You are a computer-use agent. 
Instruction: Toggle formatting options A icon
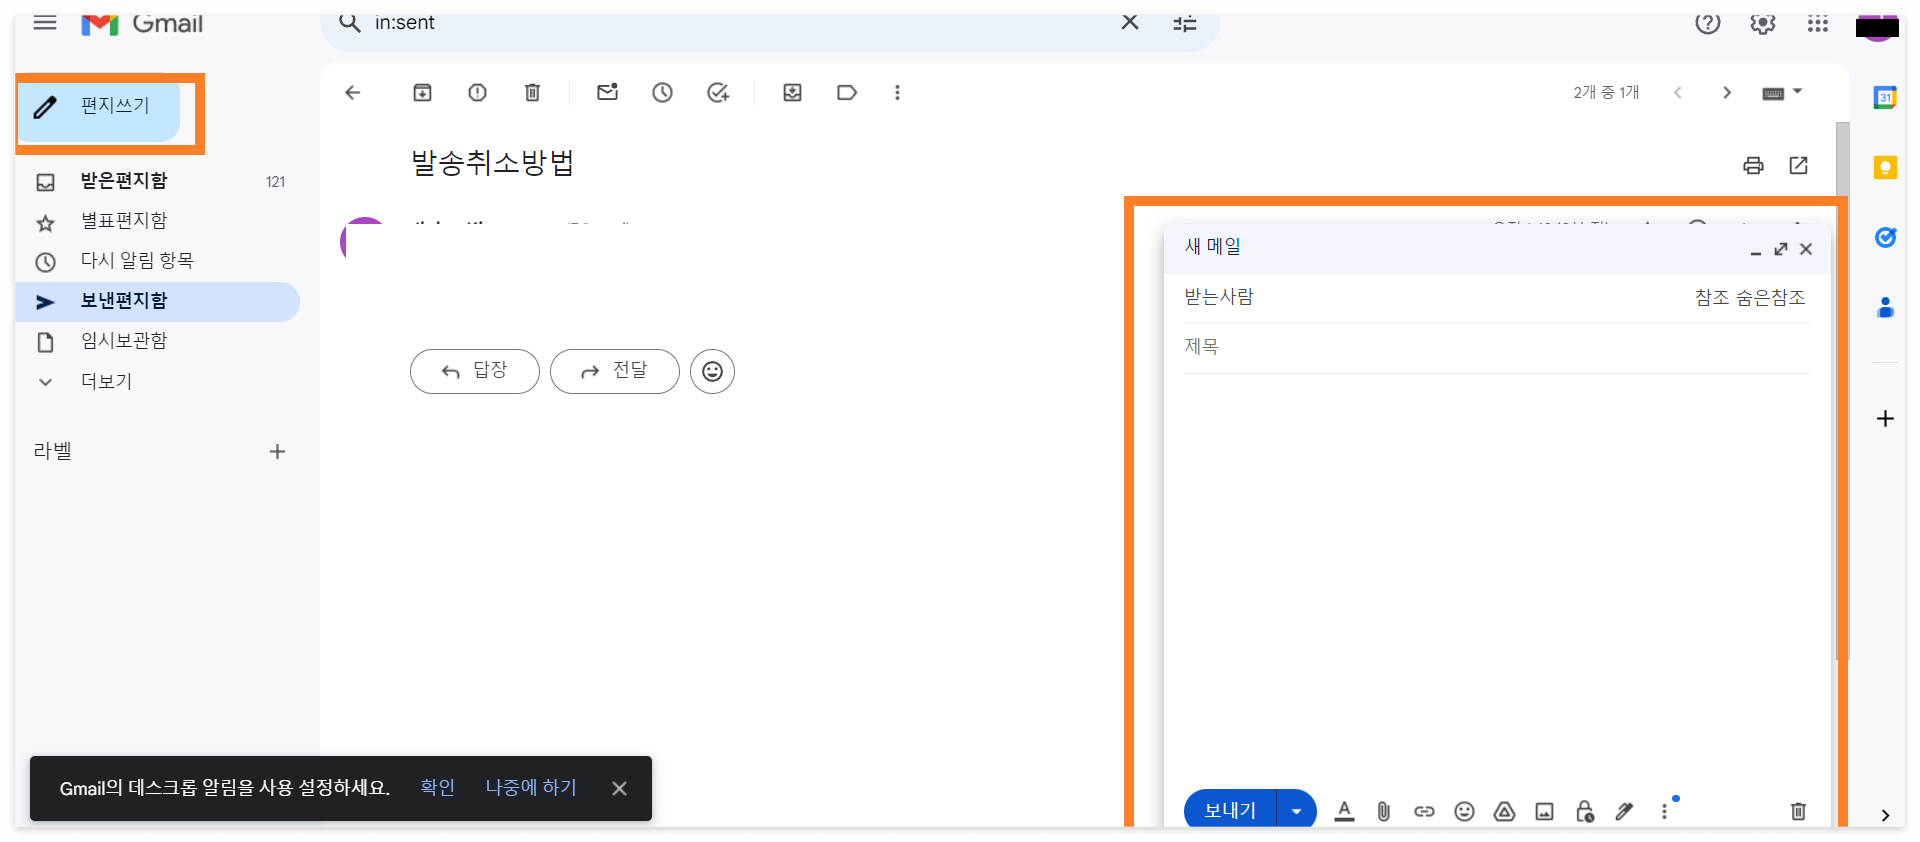click(x=1345, y=812)
